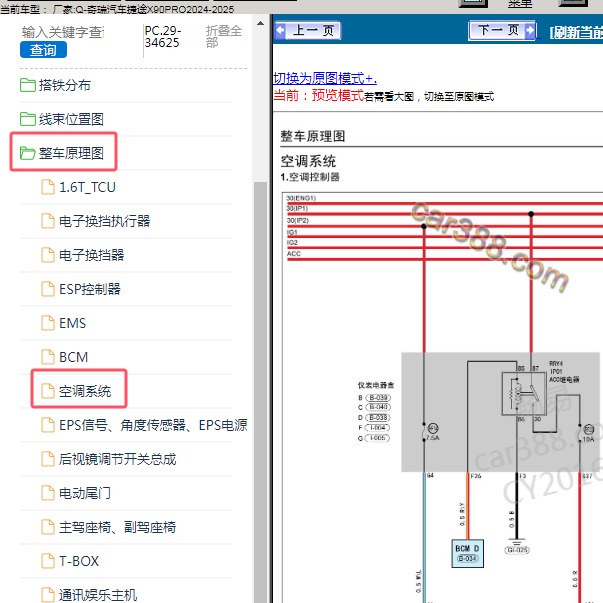Click the GI-025 ground label in diagram
The width and height of the screenshot is (603, 603).
tap(516, 550)
